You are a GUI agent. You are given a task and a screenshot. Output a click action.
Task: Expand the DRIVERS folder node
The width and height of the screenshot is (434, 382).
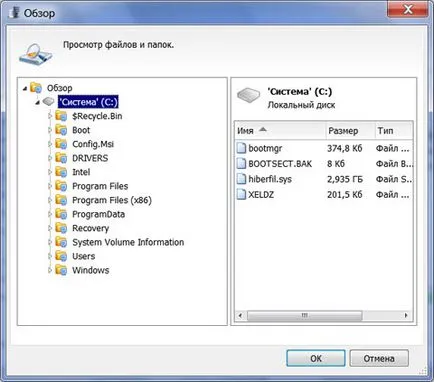pyautogui.click(x=50, y=158)
